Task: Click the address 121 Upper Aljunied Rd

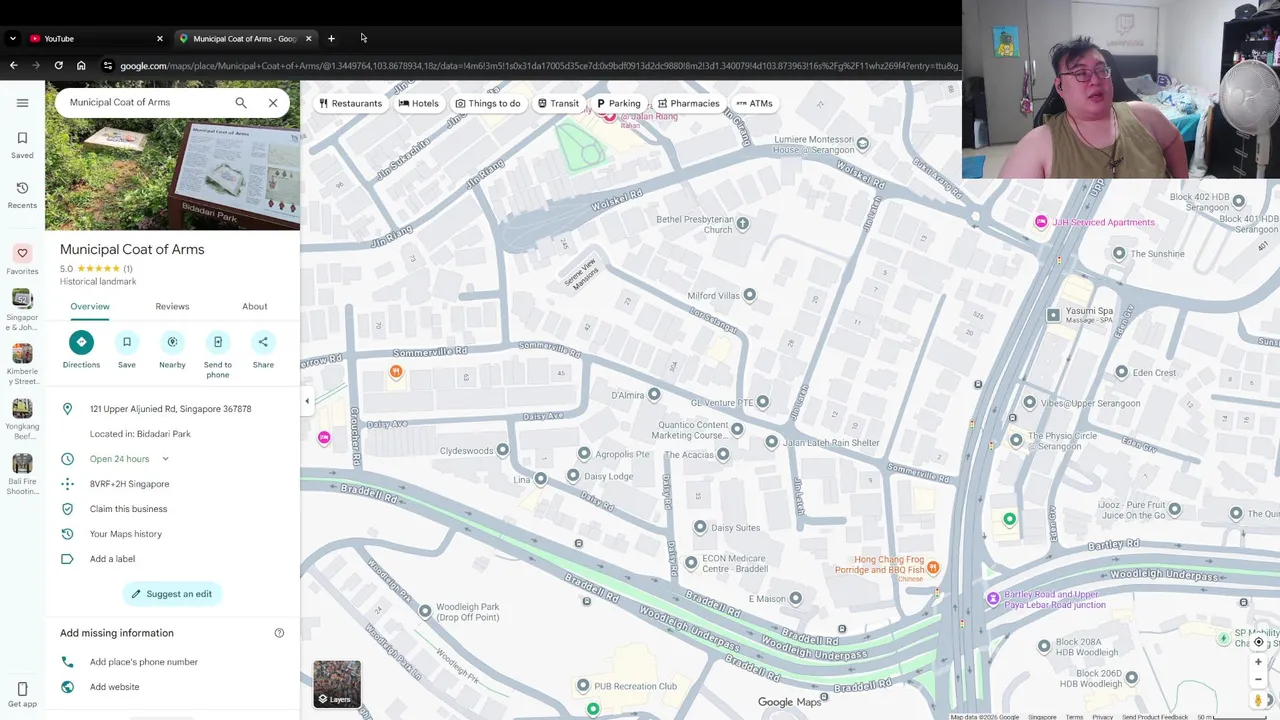Action: pos(170,409)
